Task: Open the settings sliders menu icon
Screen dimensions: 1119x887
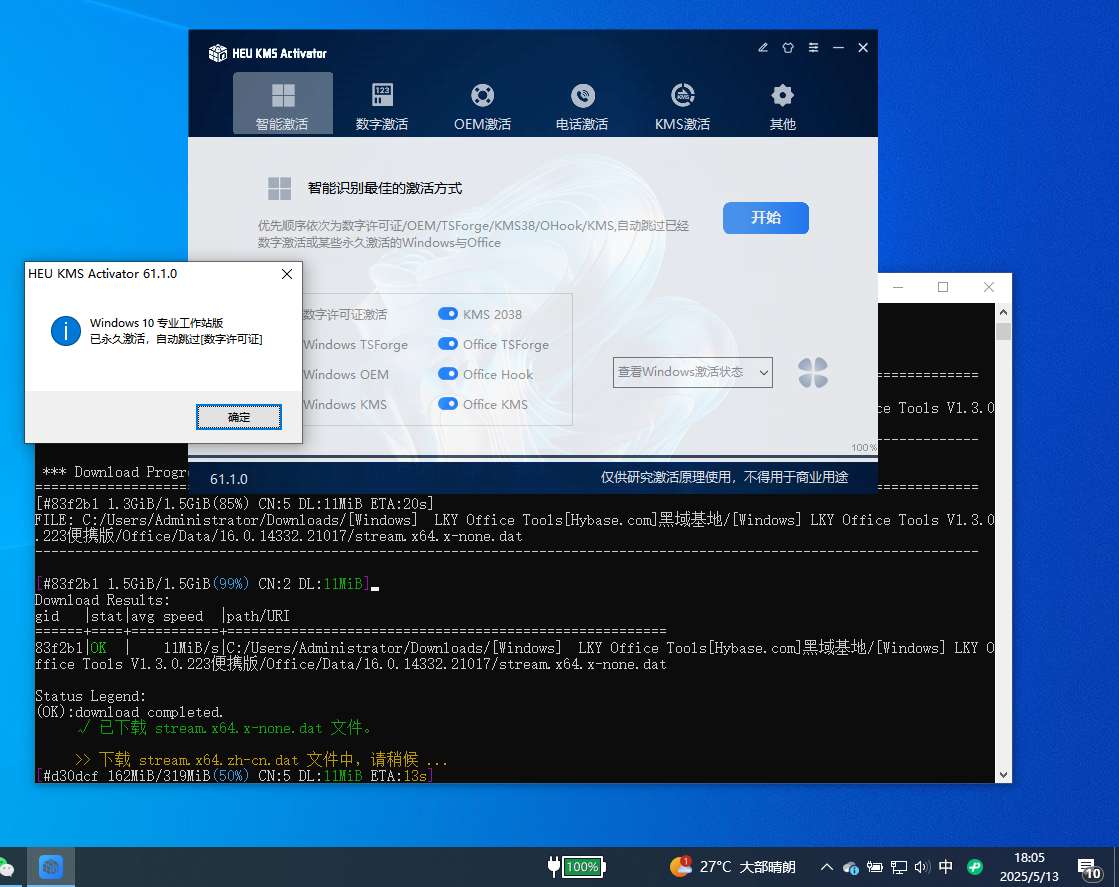Action: (x=814, y=48)
